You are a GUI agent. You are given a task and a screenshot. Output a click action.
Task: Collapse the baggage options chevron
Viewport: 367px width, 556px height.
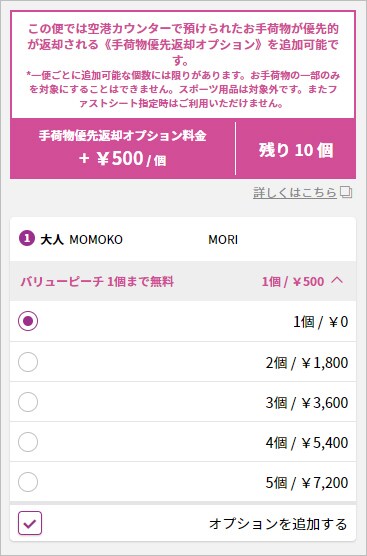coord(337,281)
